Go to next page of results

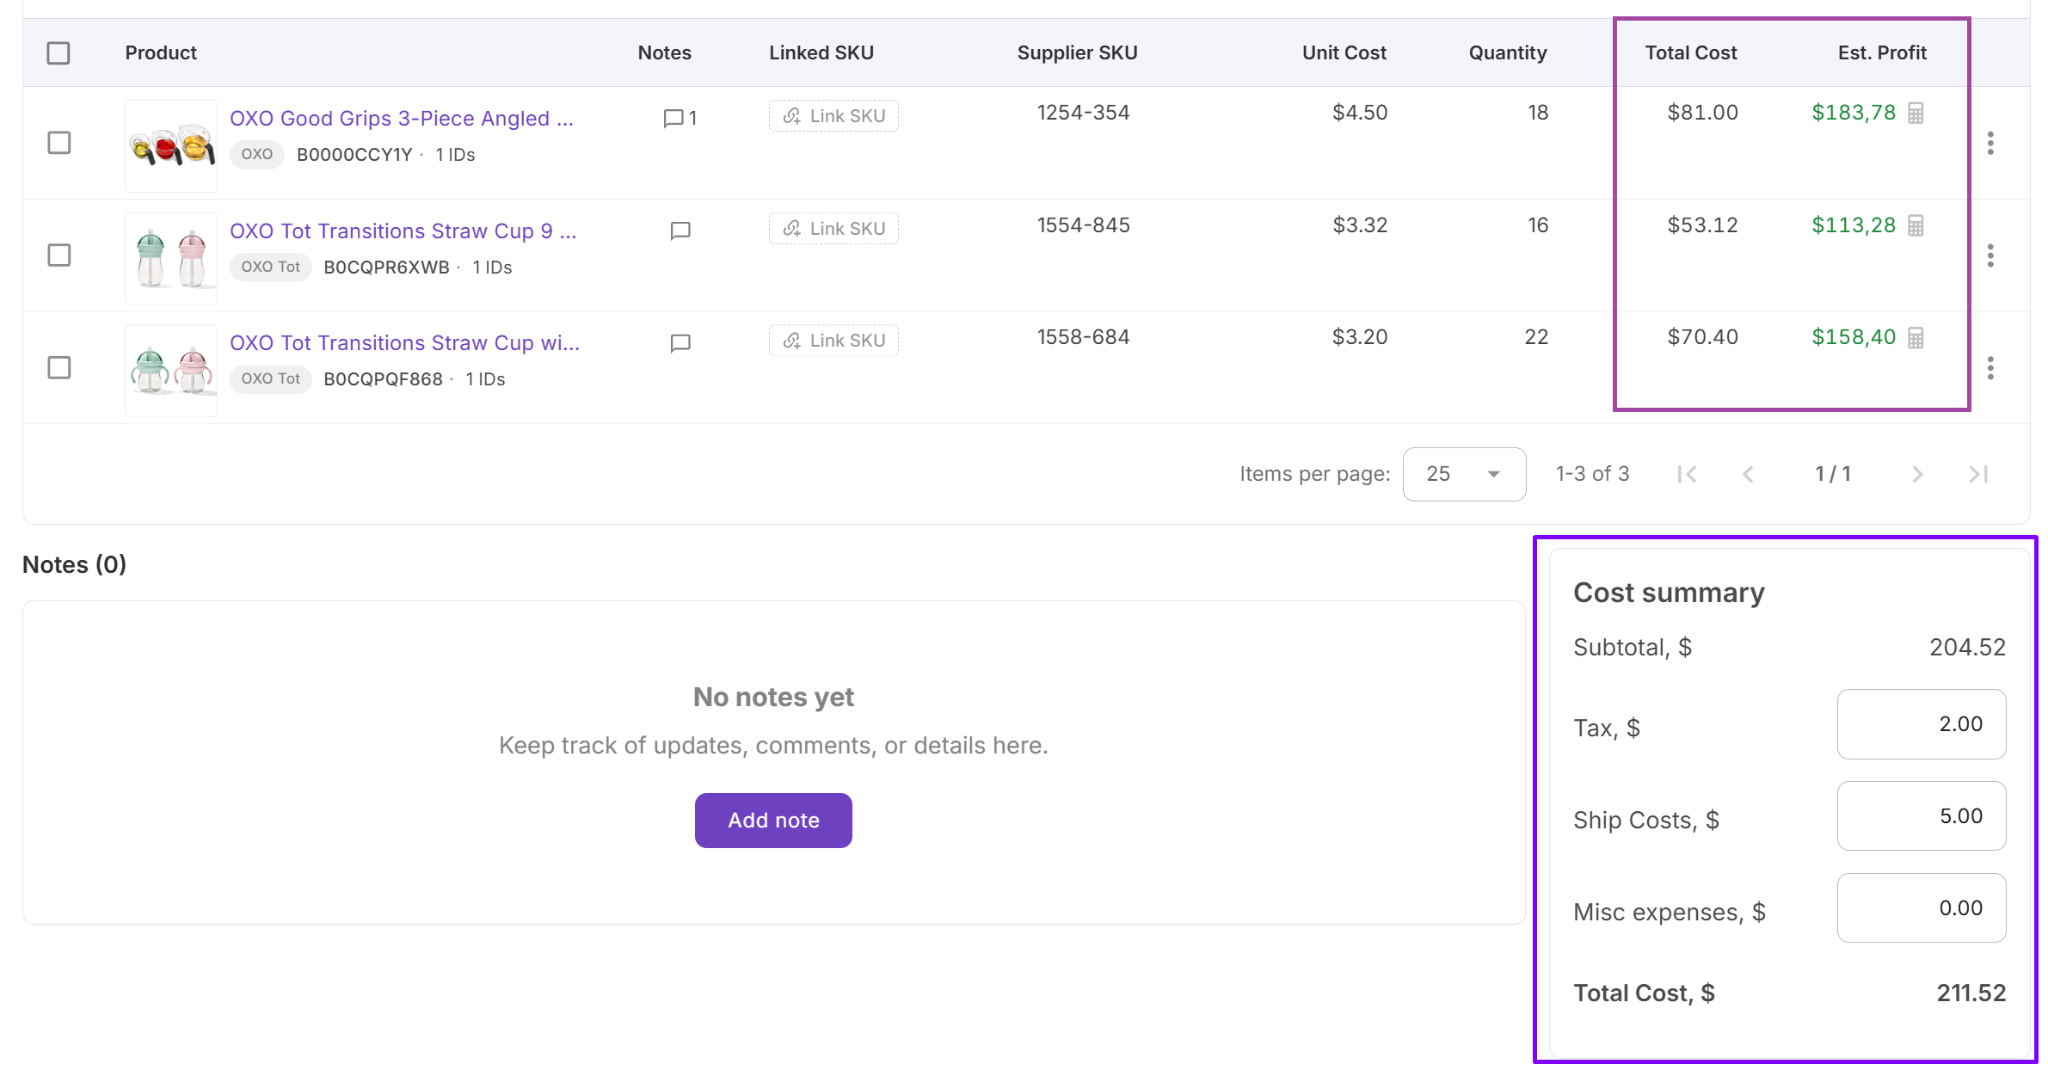click(1917, 474)
